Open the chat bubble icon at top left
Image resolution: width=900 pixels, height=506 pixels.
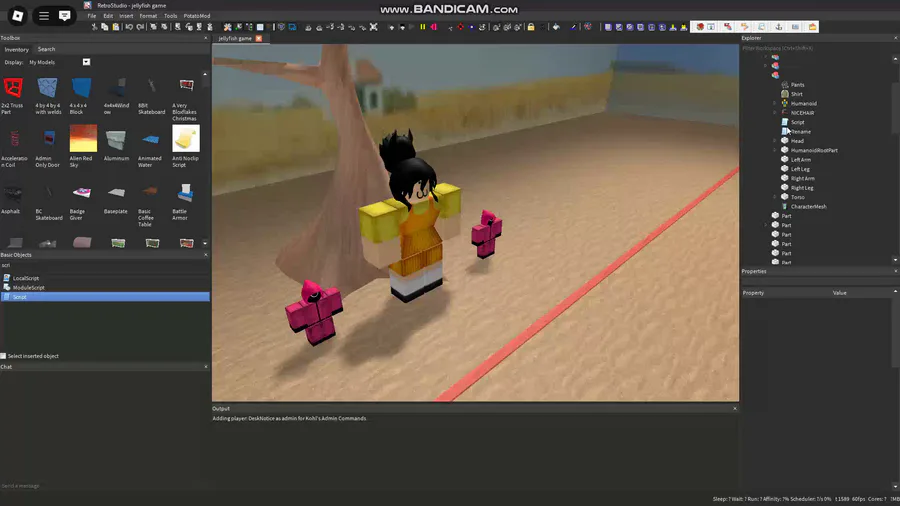tap(64, 16)
